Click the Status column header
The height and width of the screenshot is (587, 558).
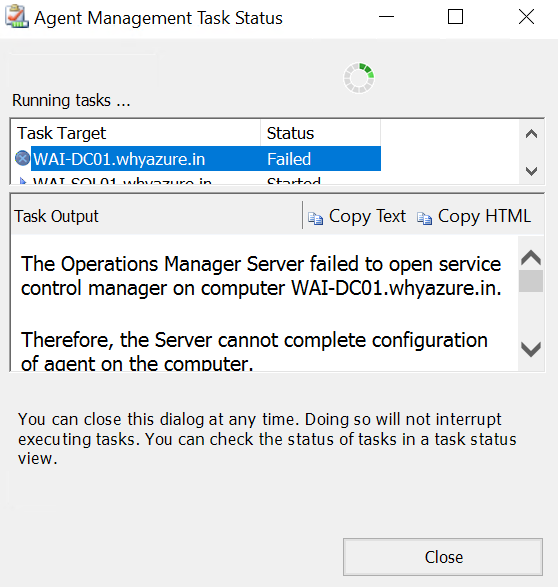320,133
